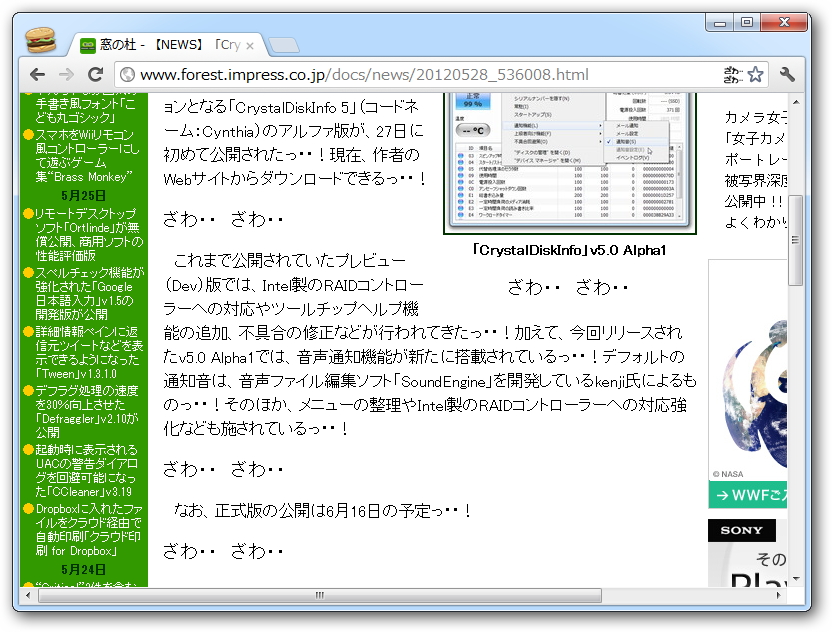The width and height of the screenshot is (832, 632).
Task: Click the 5月25日 date heading
Action: [83, 195]
